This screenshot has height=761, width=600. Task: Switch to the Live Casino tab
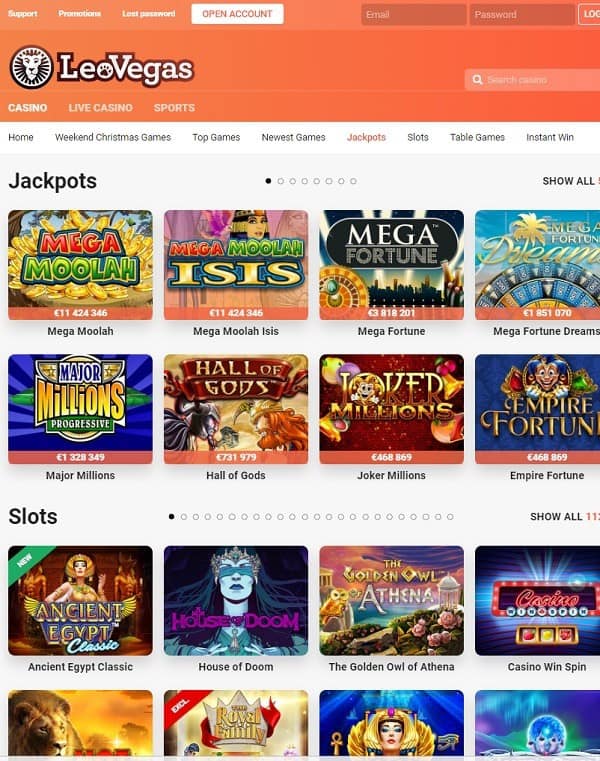click(x=100, y=108)
